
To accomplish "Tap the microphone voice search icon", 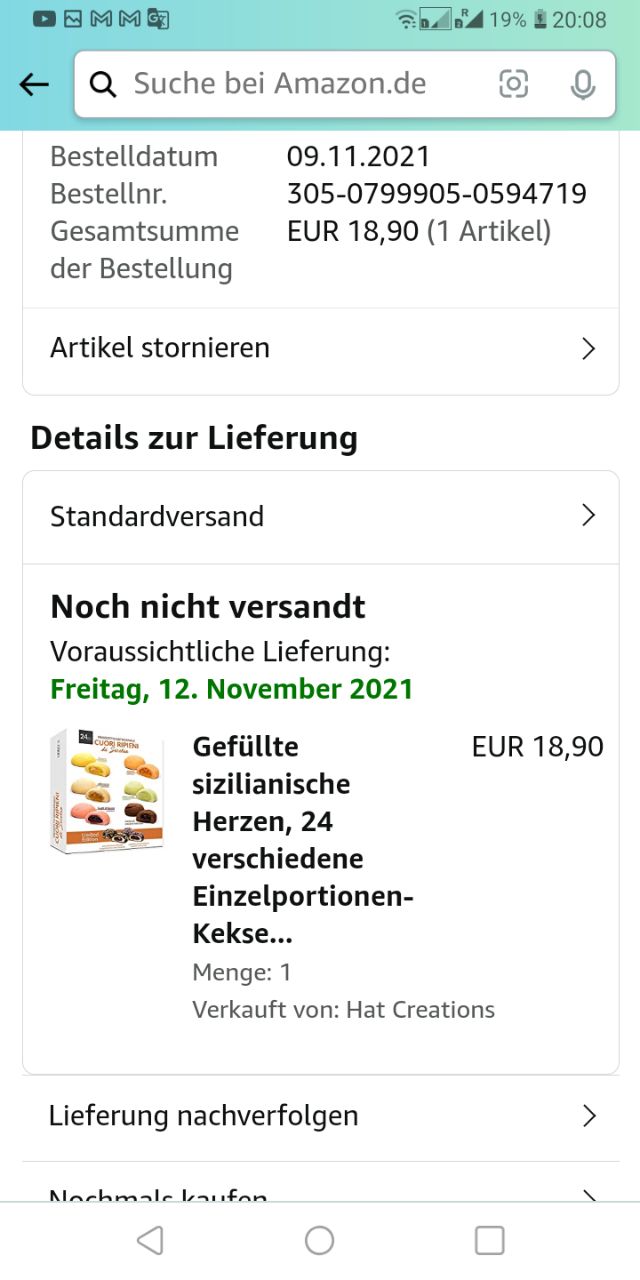I will pos(582,85).
